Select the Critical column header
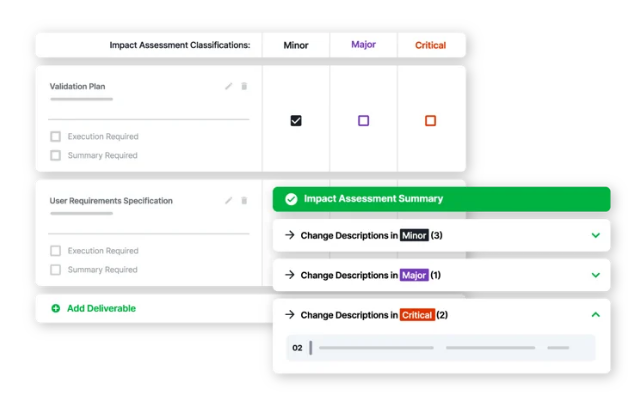628x411 pixels. click(430, 45)
